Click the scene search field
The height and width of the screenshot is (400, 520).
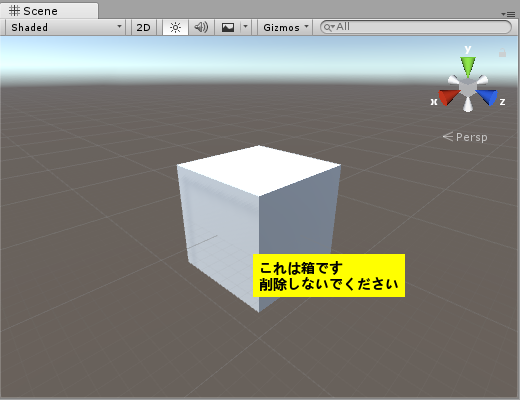click(x=416, y=27)
